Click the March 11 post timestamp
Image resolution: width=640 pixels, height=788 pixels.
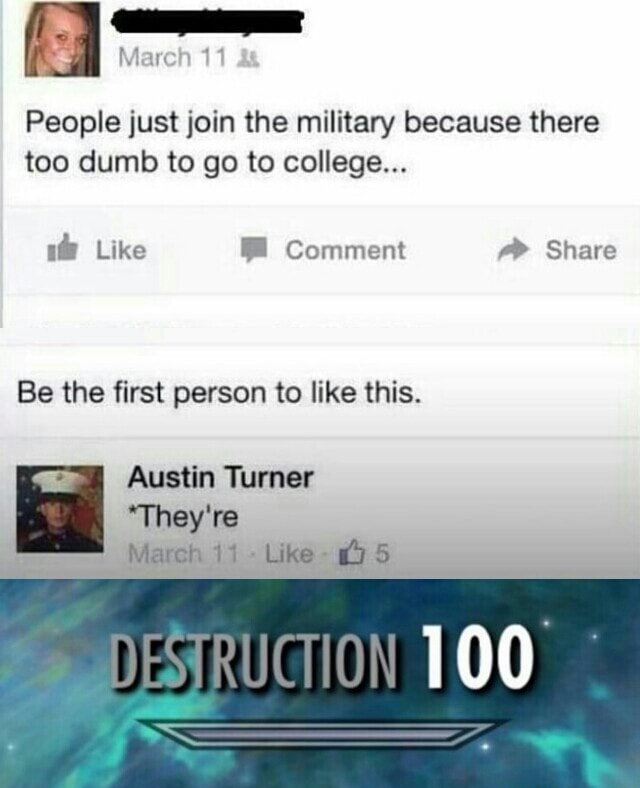(x=172, y=57)
